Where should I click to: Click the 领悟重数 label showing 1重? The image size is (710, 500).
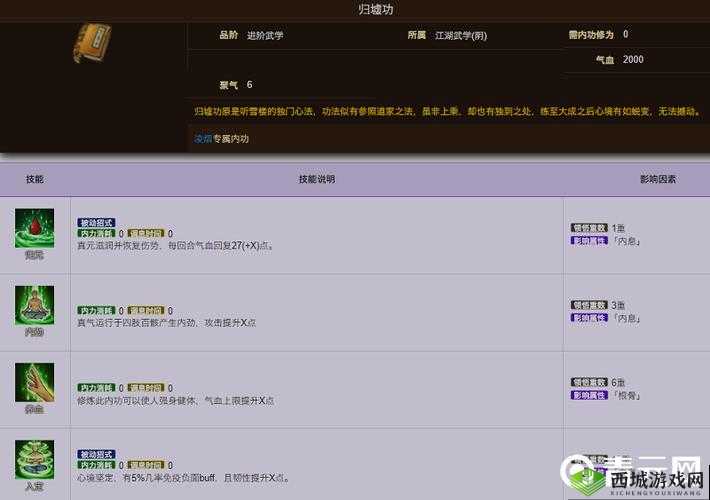[589, 228]
